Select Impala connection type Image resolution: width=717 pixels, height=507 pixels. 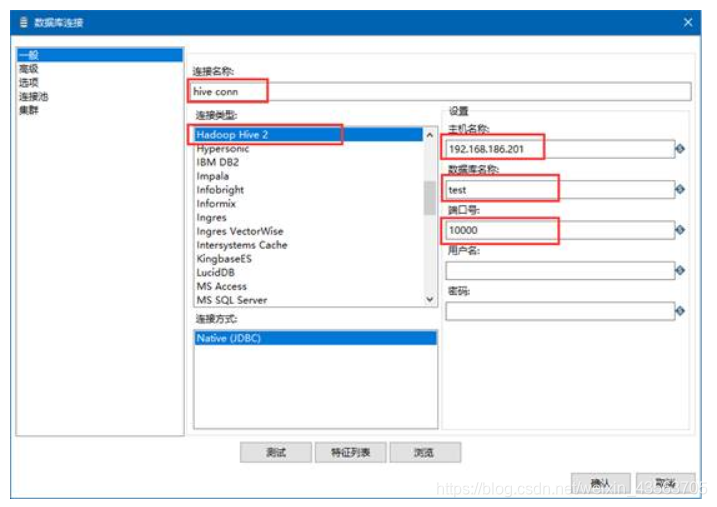pos(213,176)
